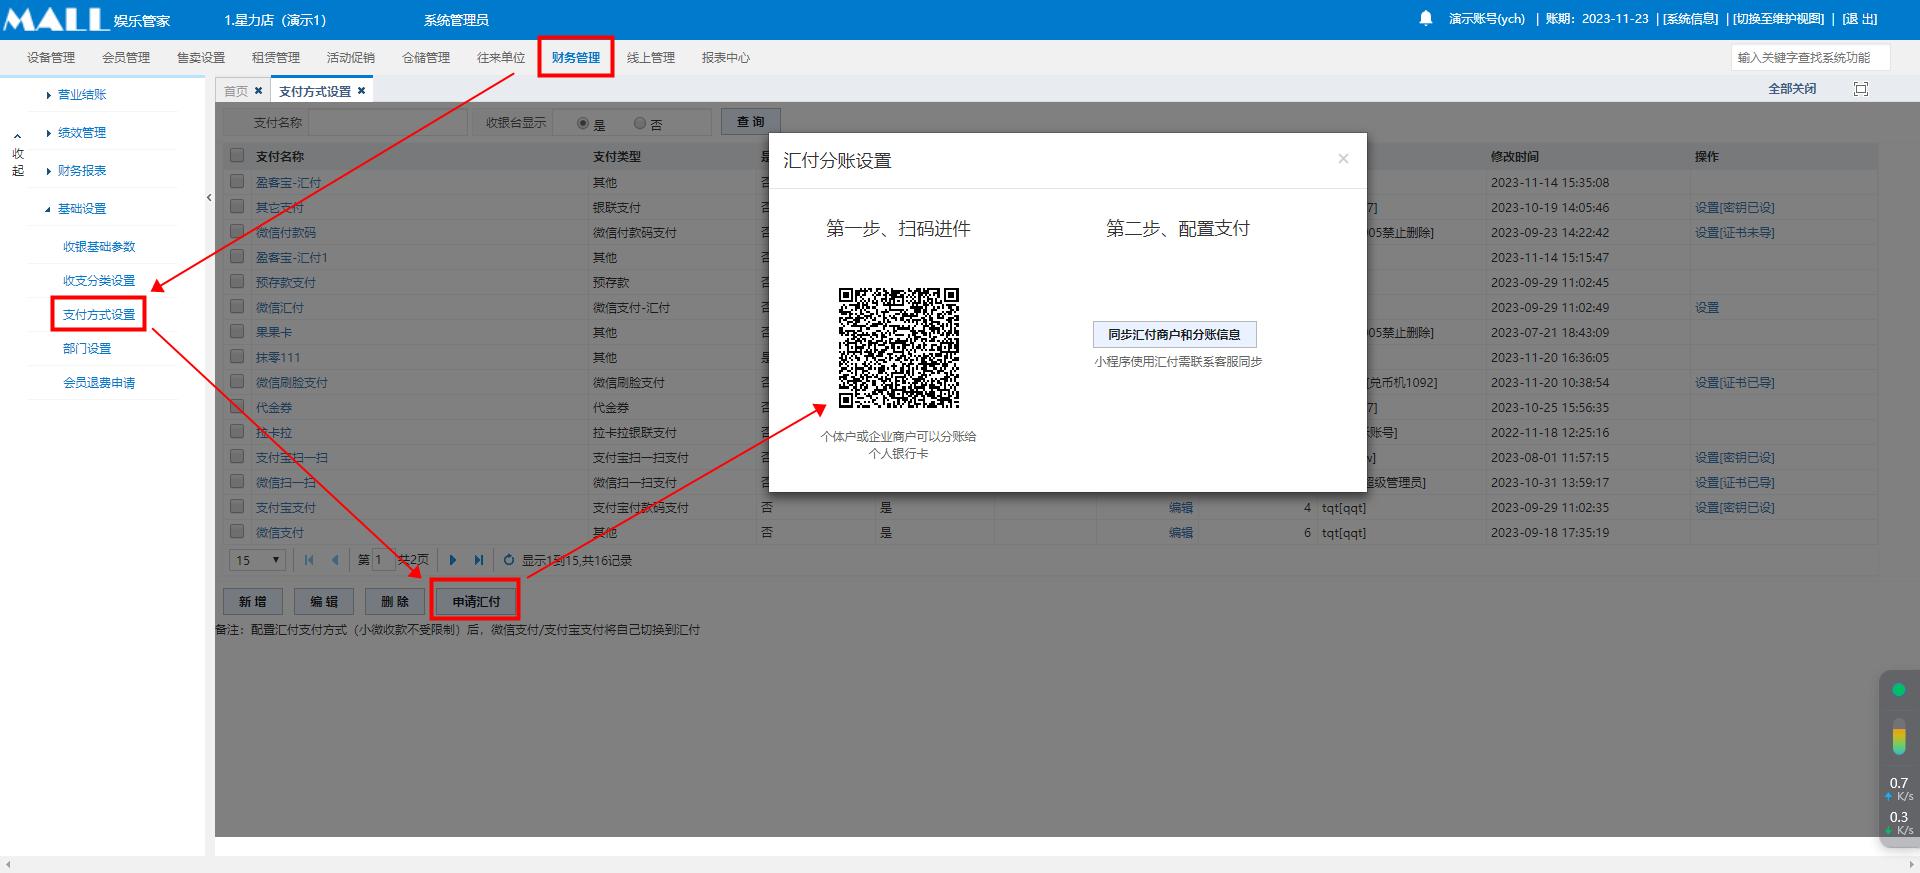The image size is (1920, 873).
Task: Open the 报表中心 menu
Action: [x=726, y=58]
